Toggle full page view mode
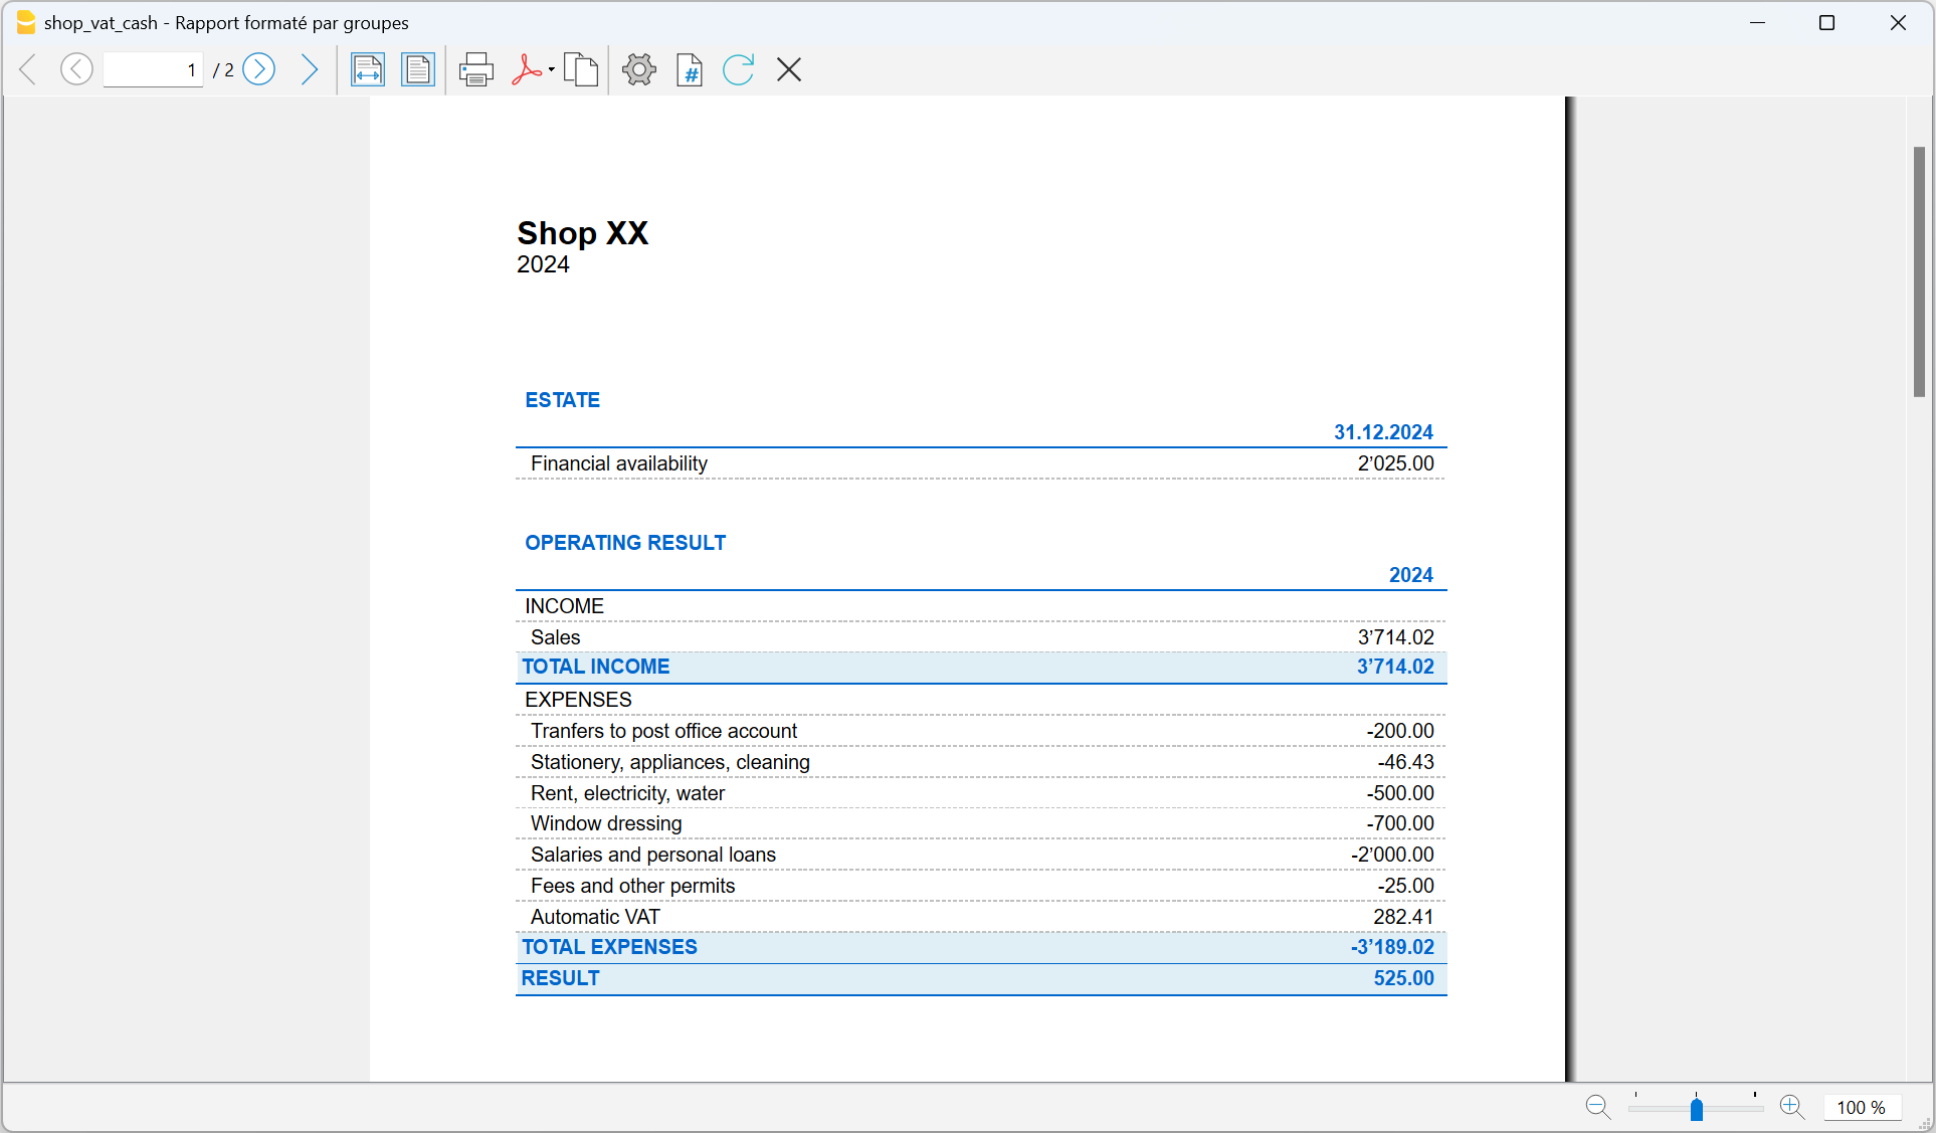Viewport: 1936px width, 1133px height. coord(418,70)
